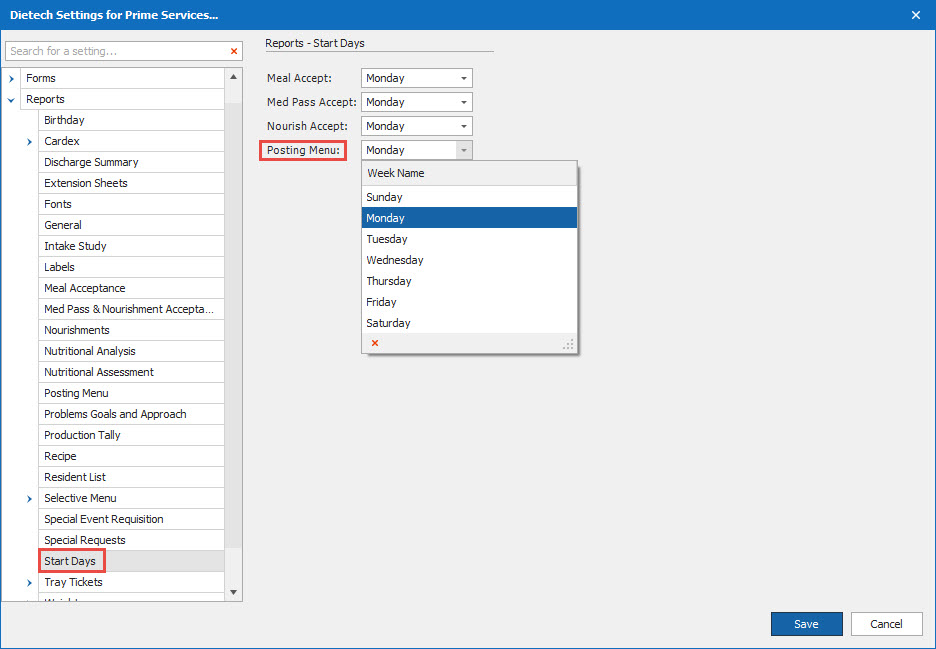Choose Sunday from the dropdown list
Image resolution: width=936 pixels, height=649 pixels.
pyautogui.click(x=469, y=197)
